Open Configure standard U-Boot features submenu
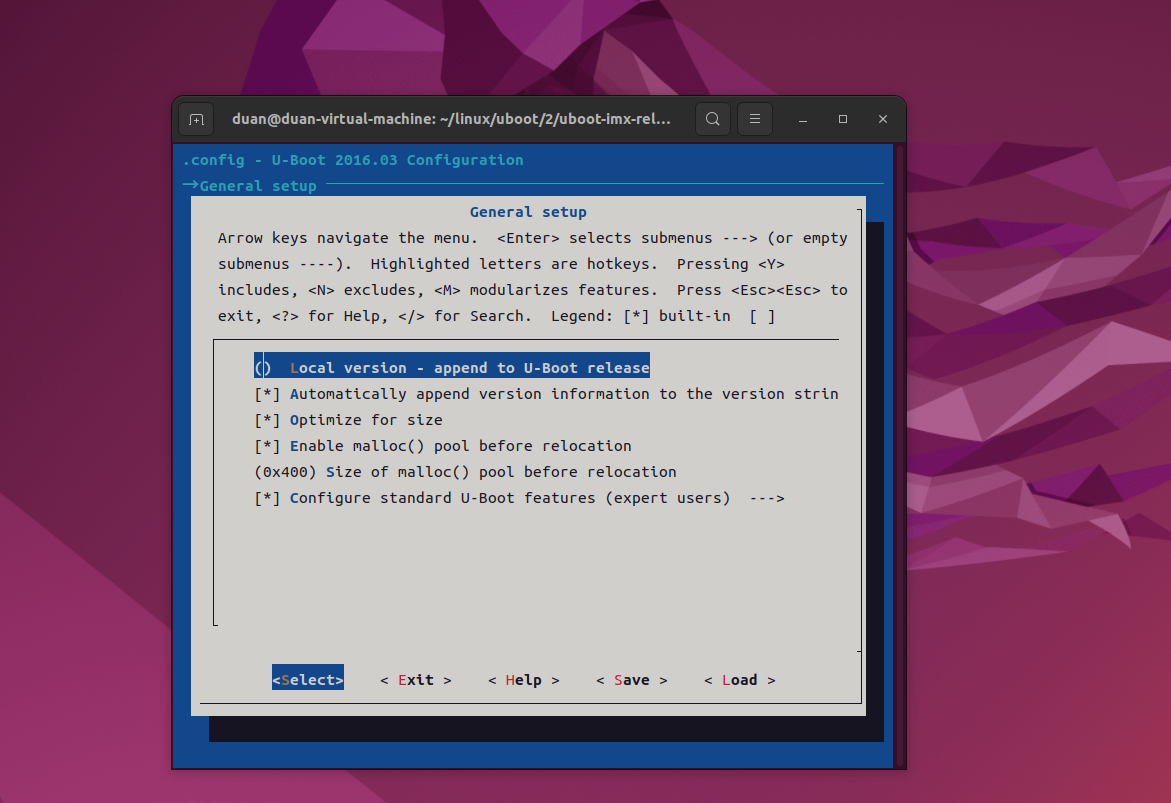 click(x=519, y=498)
